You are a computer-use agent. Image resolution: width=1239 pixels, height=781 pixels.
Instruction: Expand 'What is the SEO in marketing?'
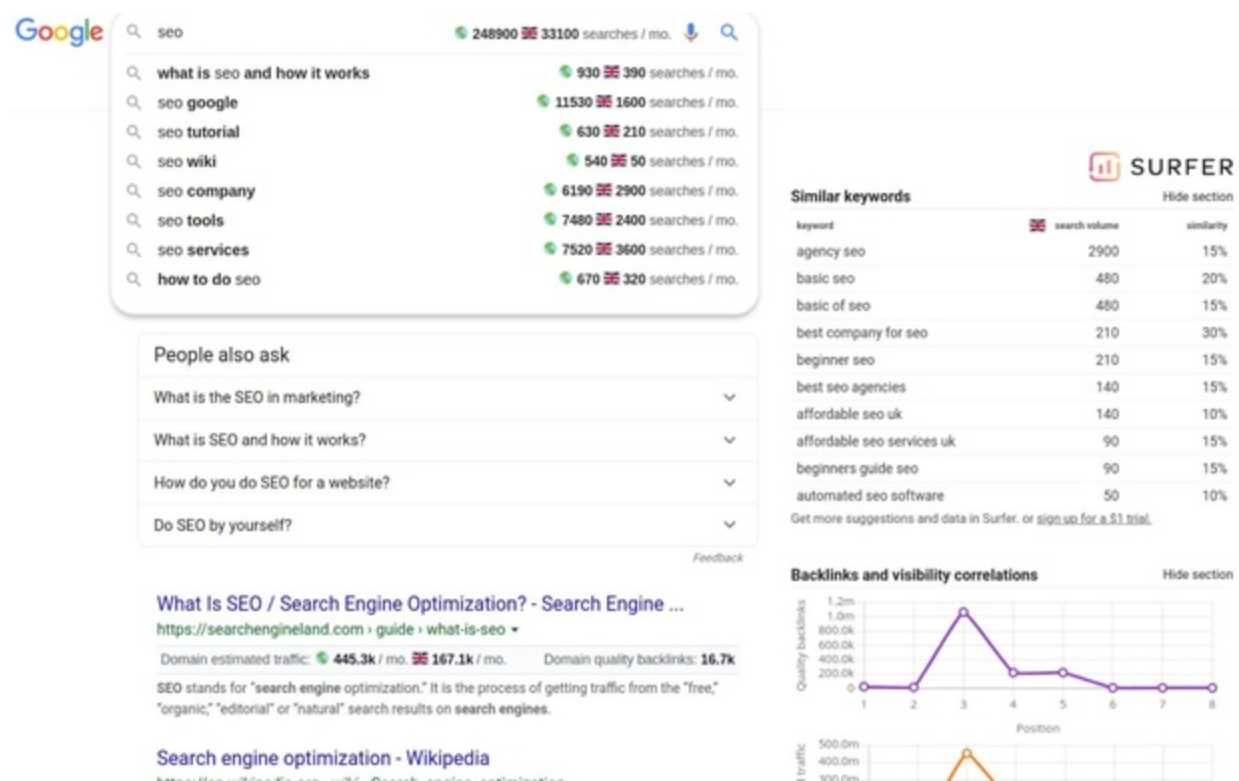point(729,398)
